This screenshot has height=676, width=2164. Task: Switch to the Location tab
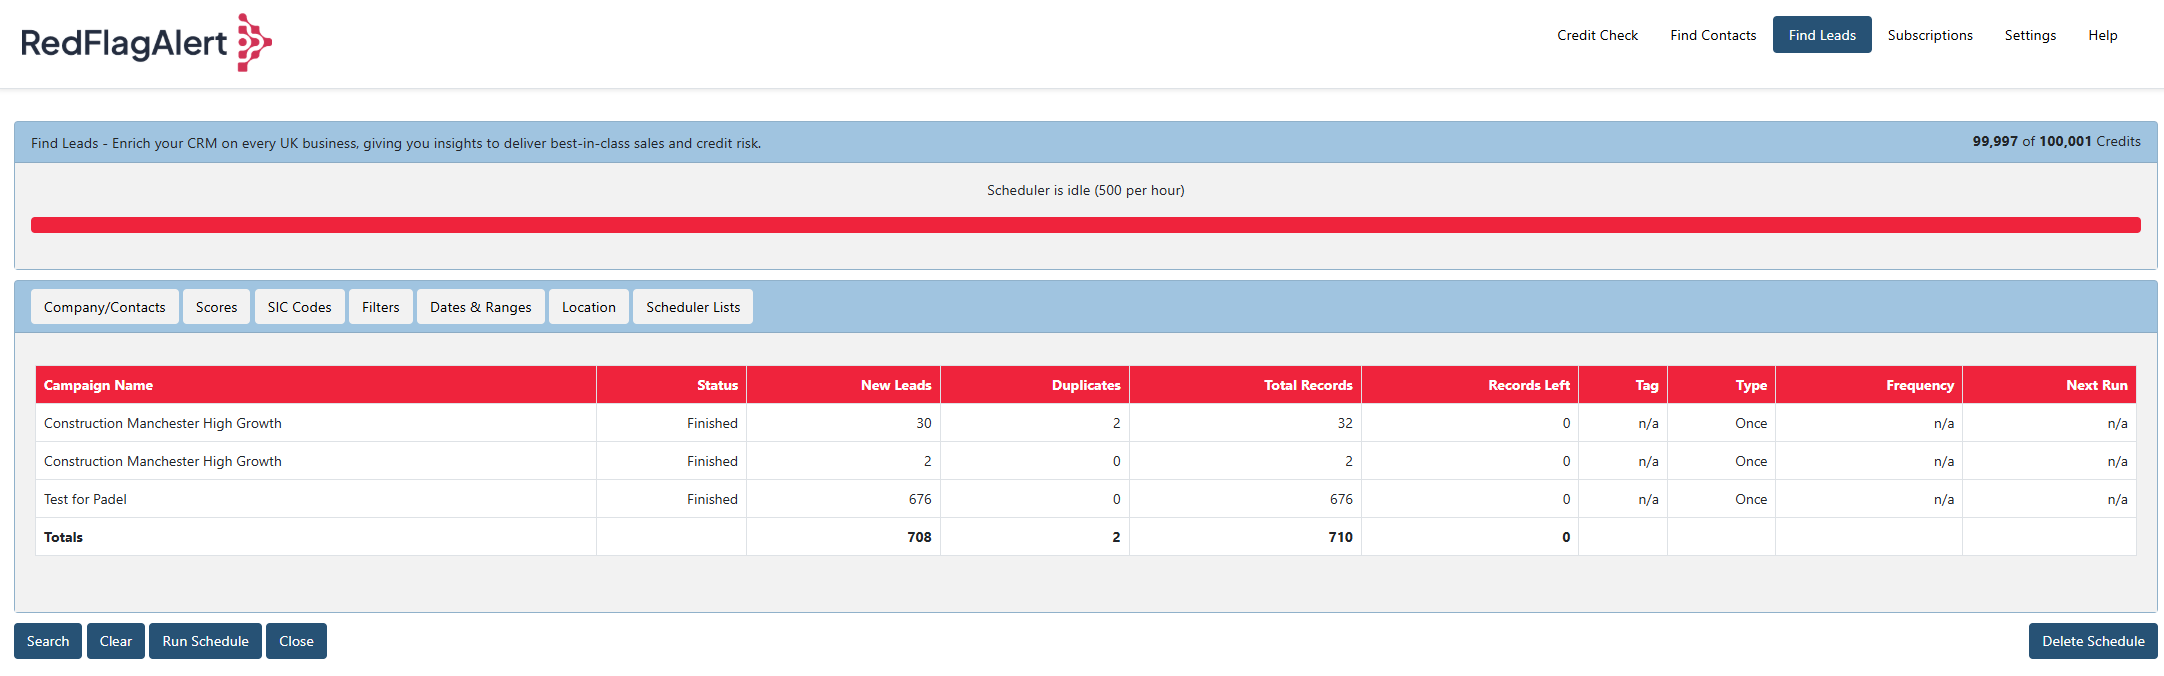tap(588, 307)
